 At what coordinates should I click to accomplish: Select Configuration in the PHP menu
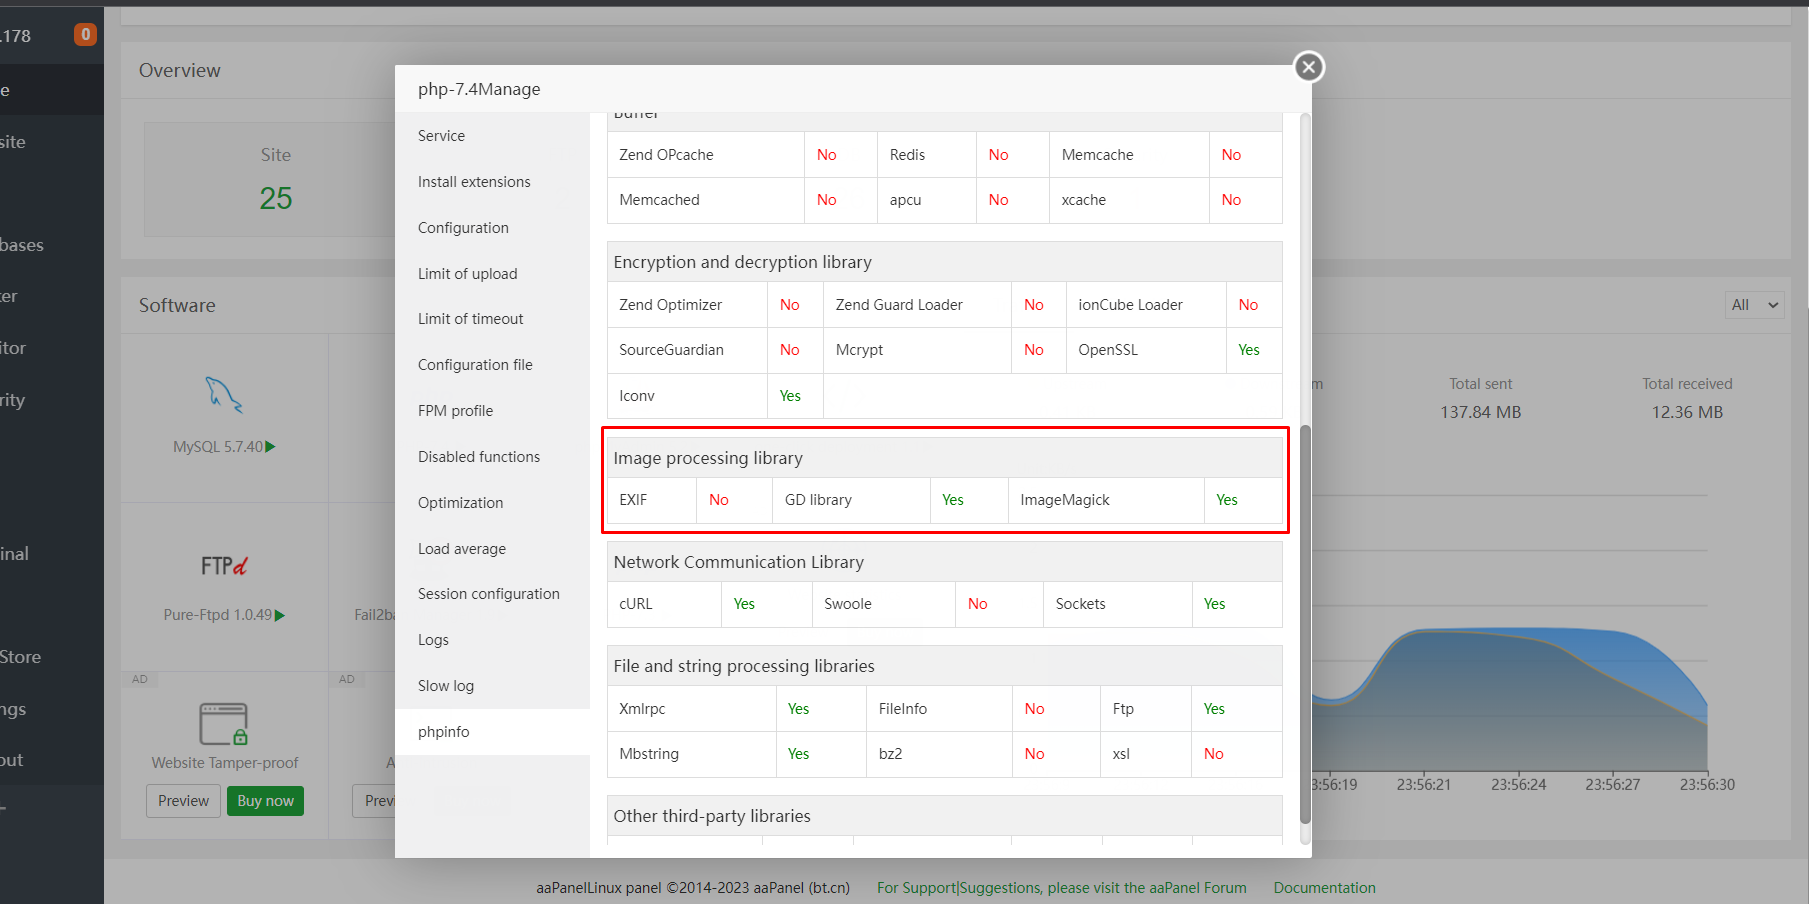pos(492,228)
